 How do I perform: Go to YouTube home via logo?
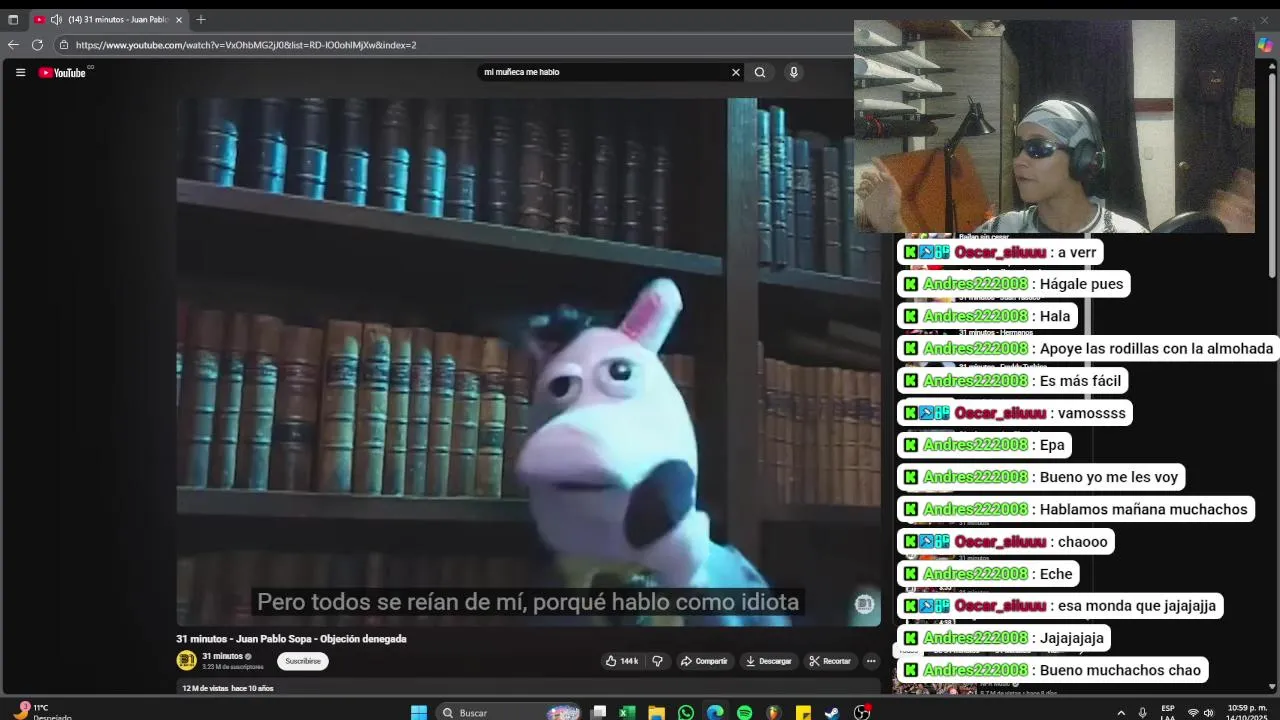(x=62, y=72)
